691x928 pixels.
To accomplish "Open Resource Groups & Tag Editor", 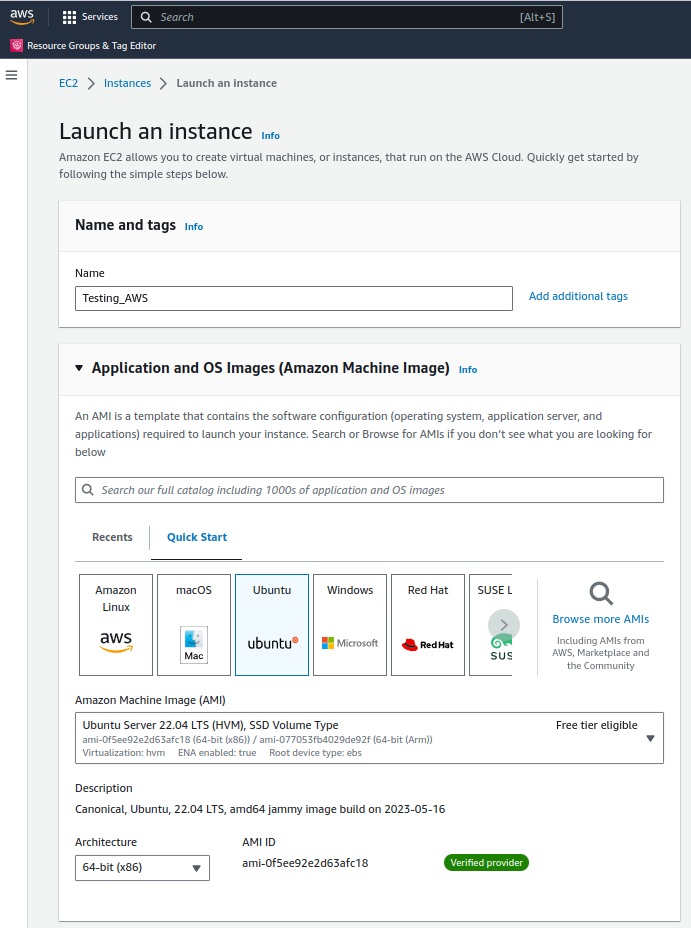I will point(92,46).
